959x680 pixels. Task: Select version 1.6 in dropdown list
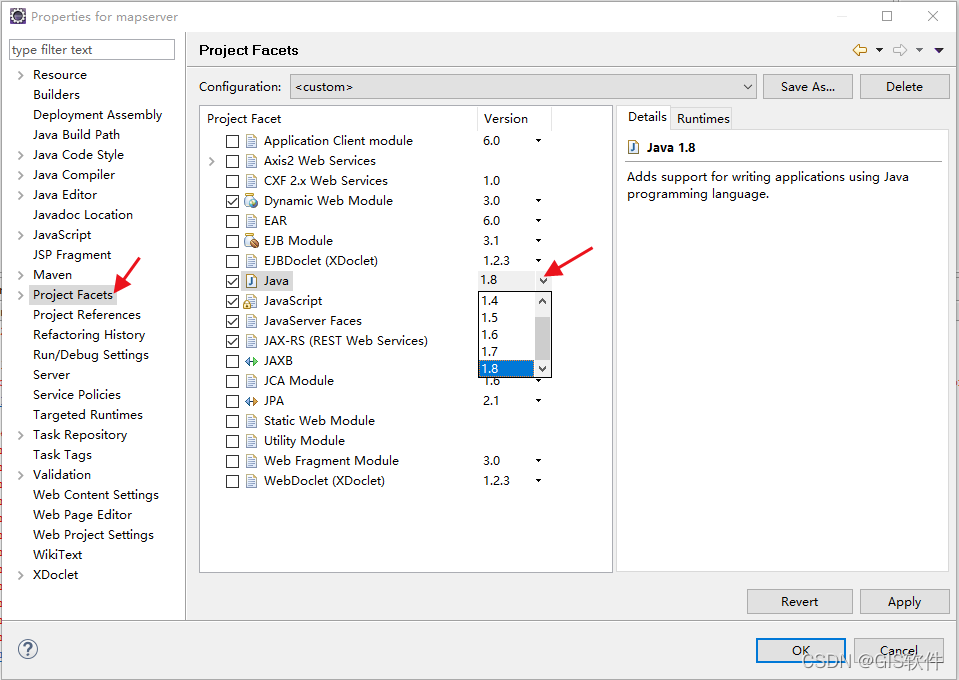[x=506, y=334]
